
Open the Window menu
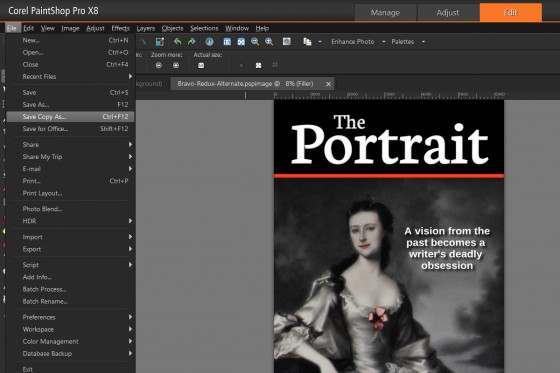tap(237, 28)
